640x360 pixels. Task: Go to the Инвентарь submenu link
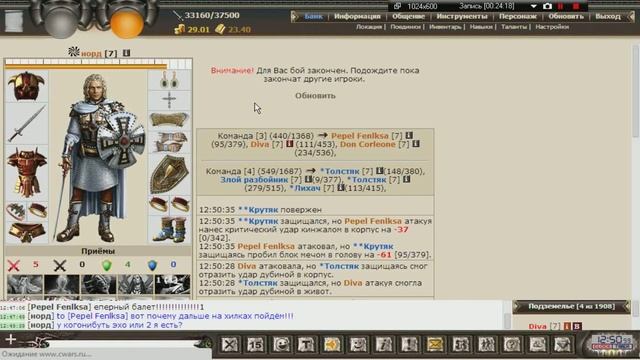pos(445,27)
